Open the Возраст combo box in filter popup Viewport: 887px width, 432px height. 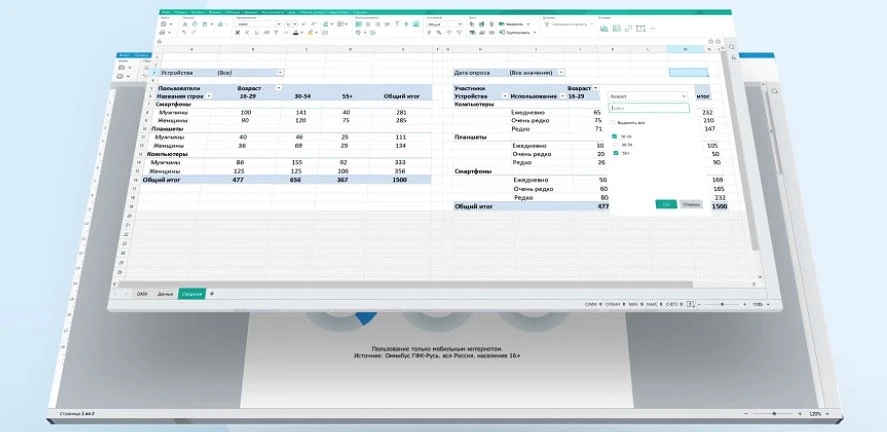[649, 96]
